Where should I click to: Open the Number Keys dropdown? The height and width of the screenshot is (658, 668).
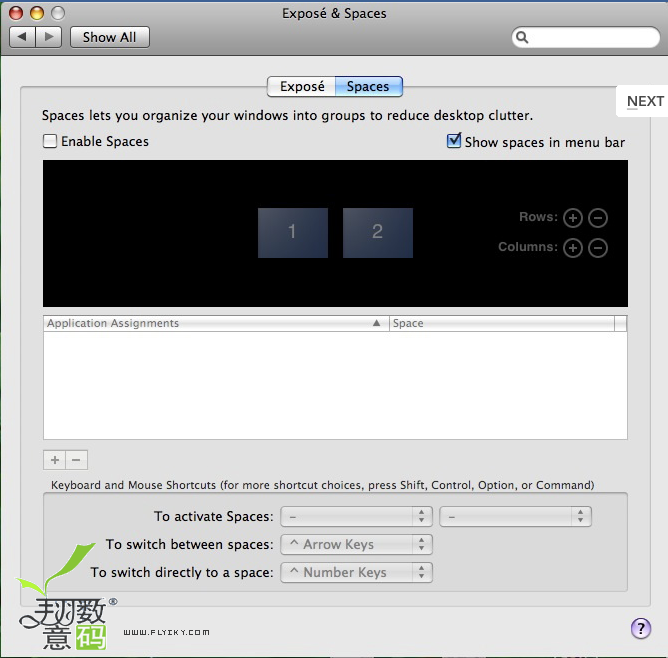(356, 573)
